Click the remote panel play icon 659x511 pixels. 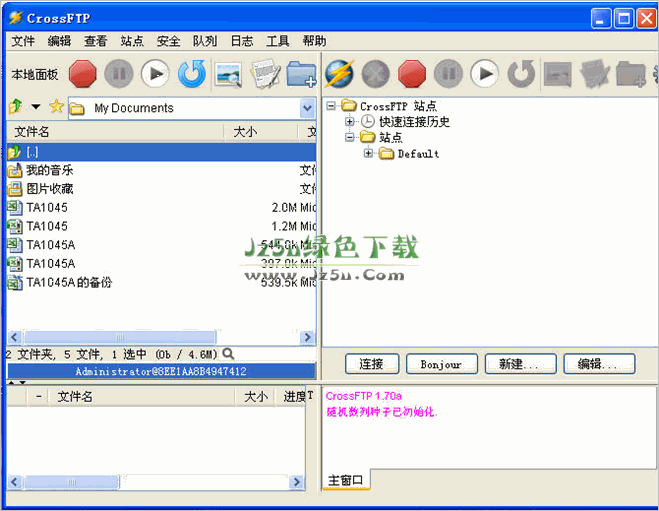tap(485, 74)
